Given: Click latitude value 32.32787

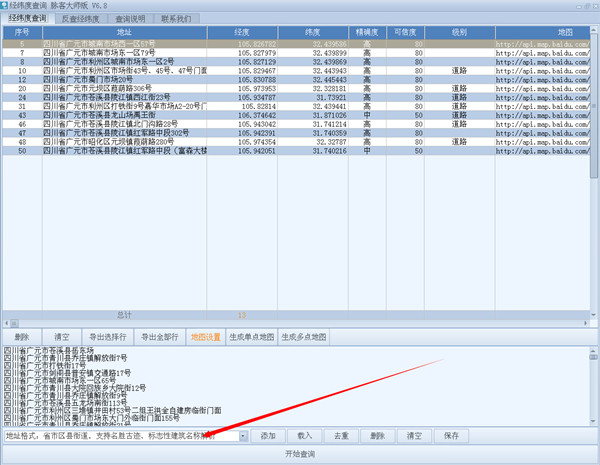Looking at the screenshot, I should (331, 142).
